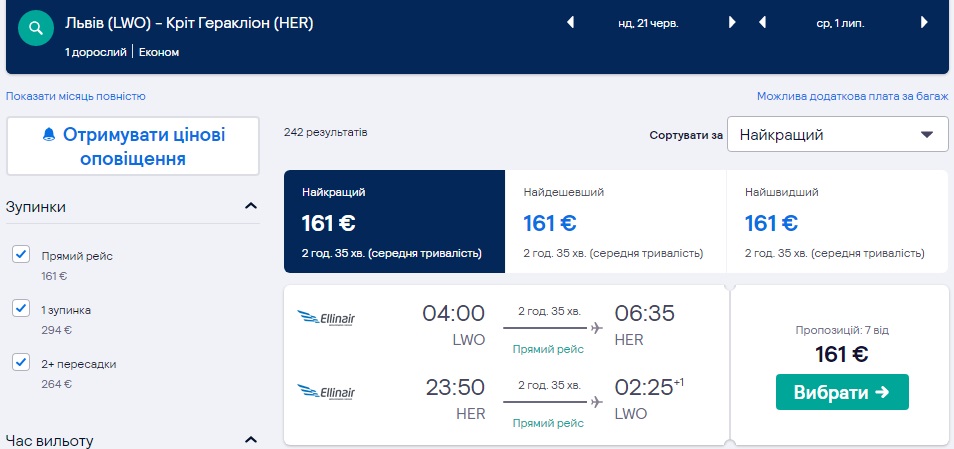Collapse the Зупинки filter section
954x449 pixels.
[x=250, y=207]
